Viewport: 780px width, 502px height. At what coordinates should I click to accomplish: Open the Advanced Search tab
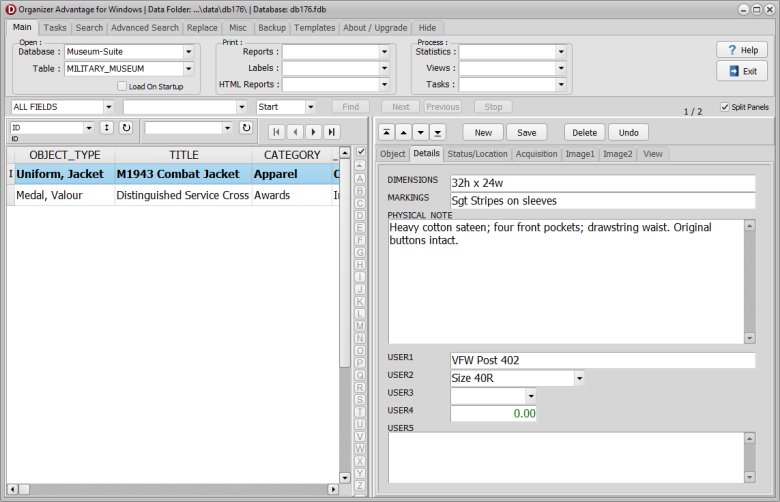[145, 28]
